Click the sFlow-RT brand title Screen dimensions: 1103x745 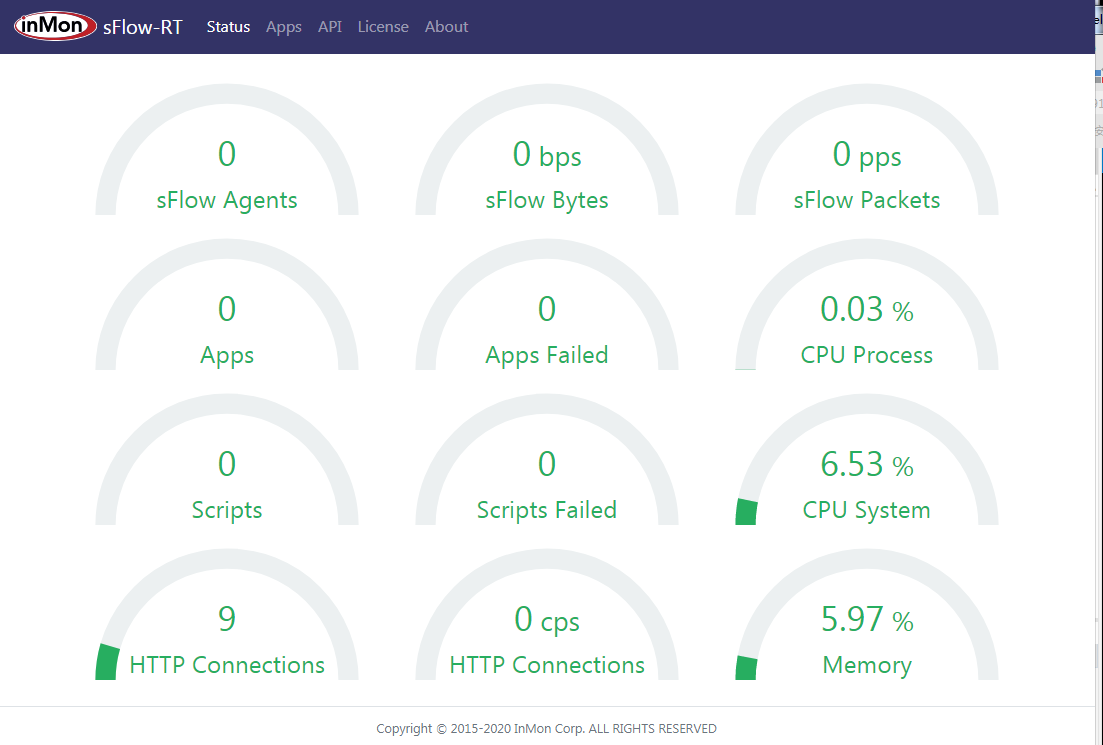coord(140,27)
